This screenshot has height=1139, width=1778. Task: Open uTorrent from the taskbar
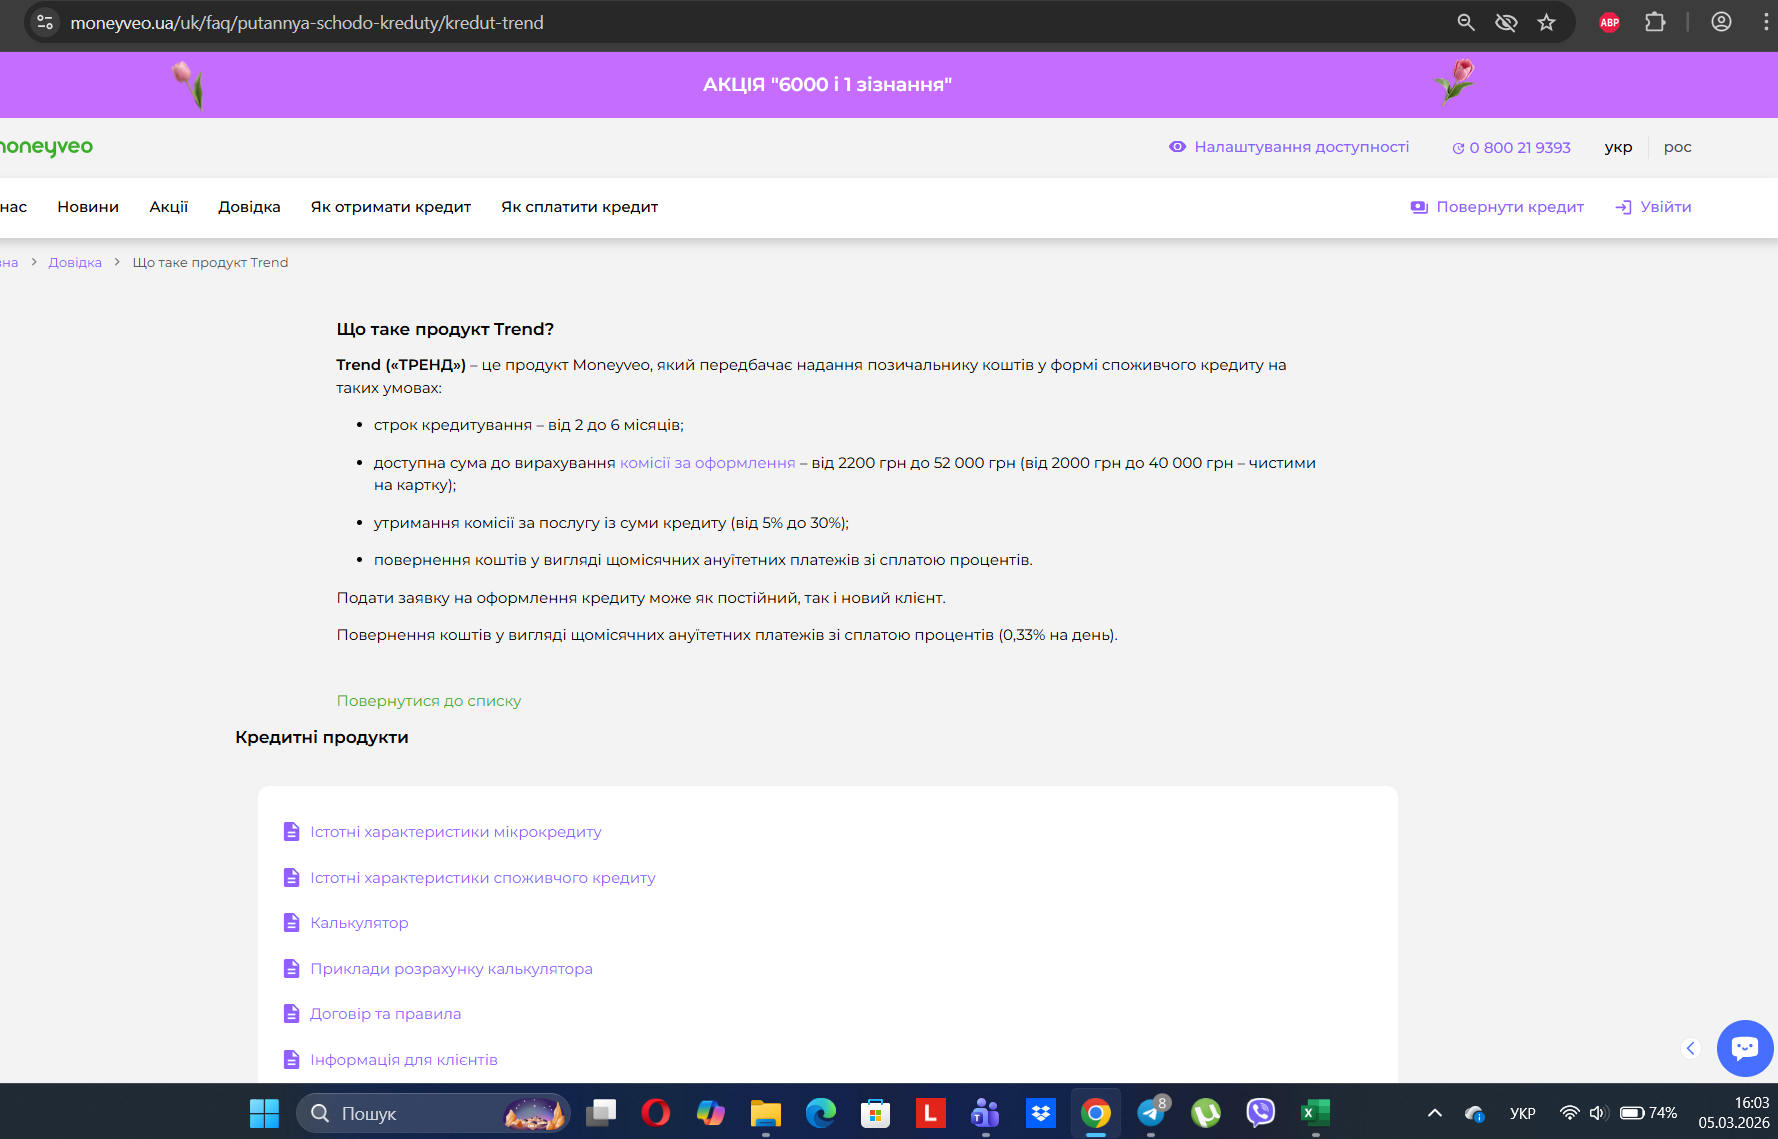pyautogui.click(x=1206, y=1113)
